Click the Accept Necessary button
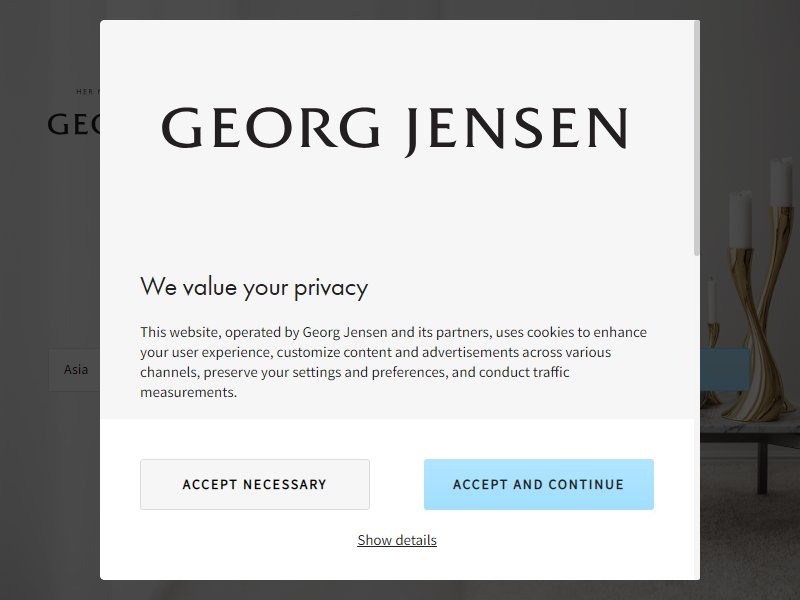The width and height of the screenshot is (800, 600). 255,484
